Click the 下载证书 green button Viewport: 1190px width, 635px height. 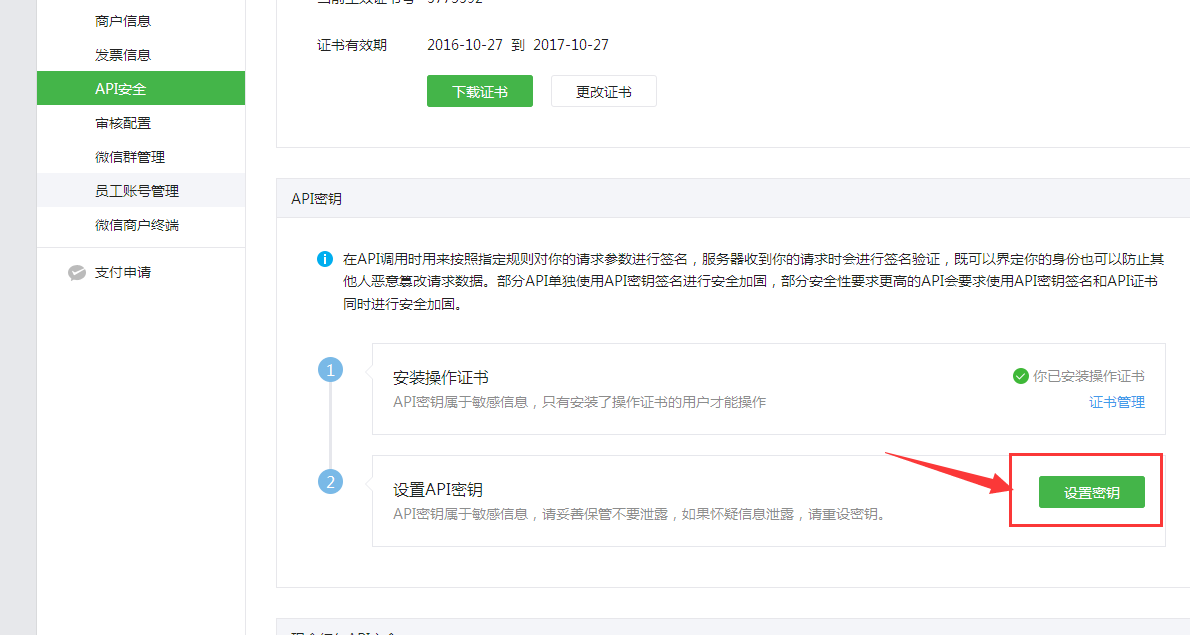[479, 90]
